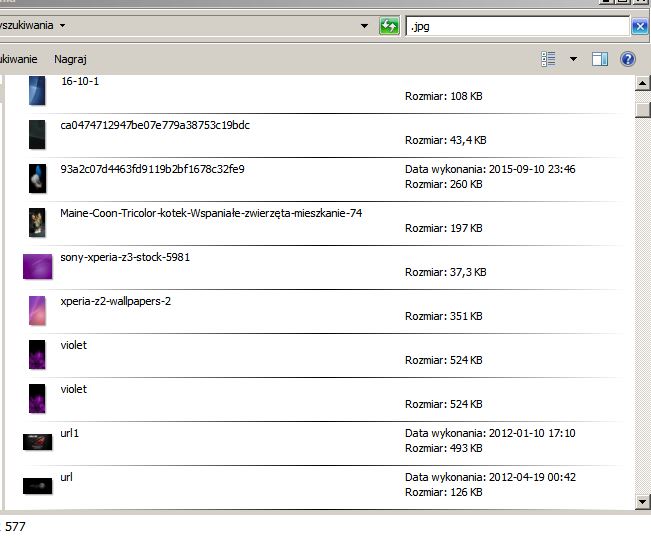
Task: Click date 2015-09-10 23:46
Action: (532, 169)
